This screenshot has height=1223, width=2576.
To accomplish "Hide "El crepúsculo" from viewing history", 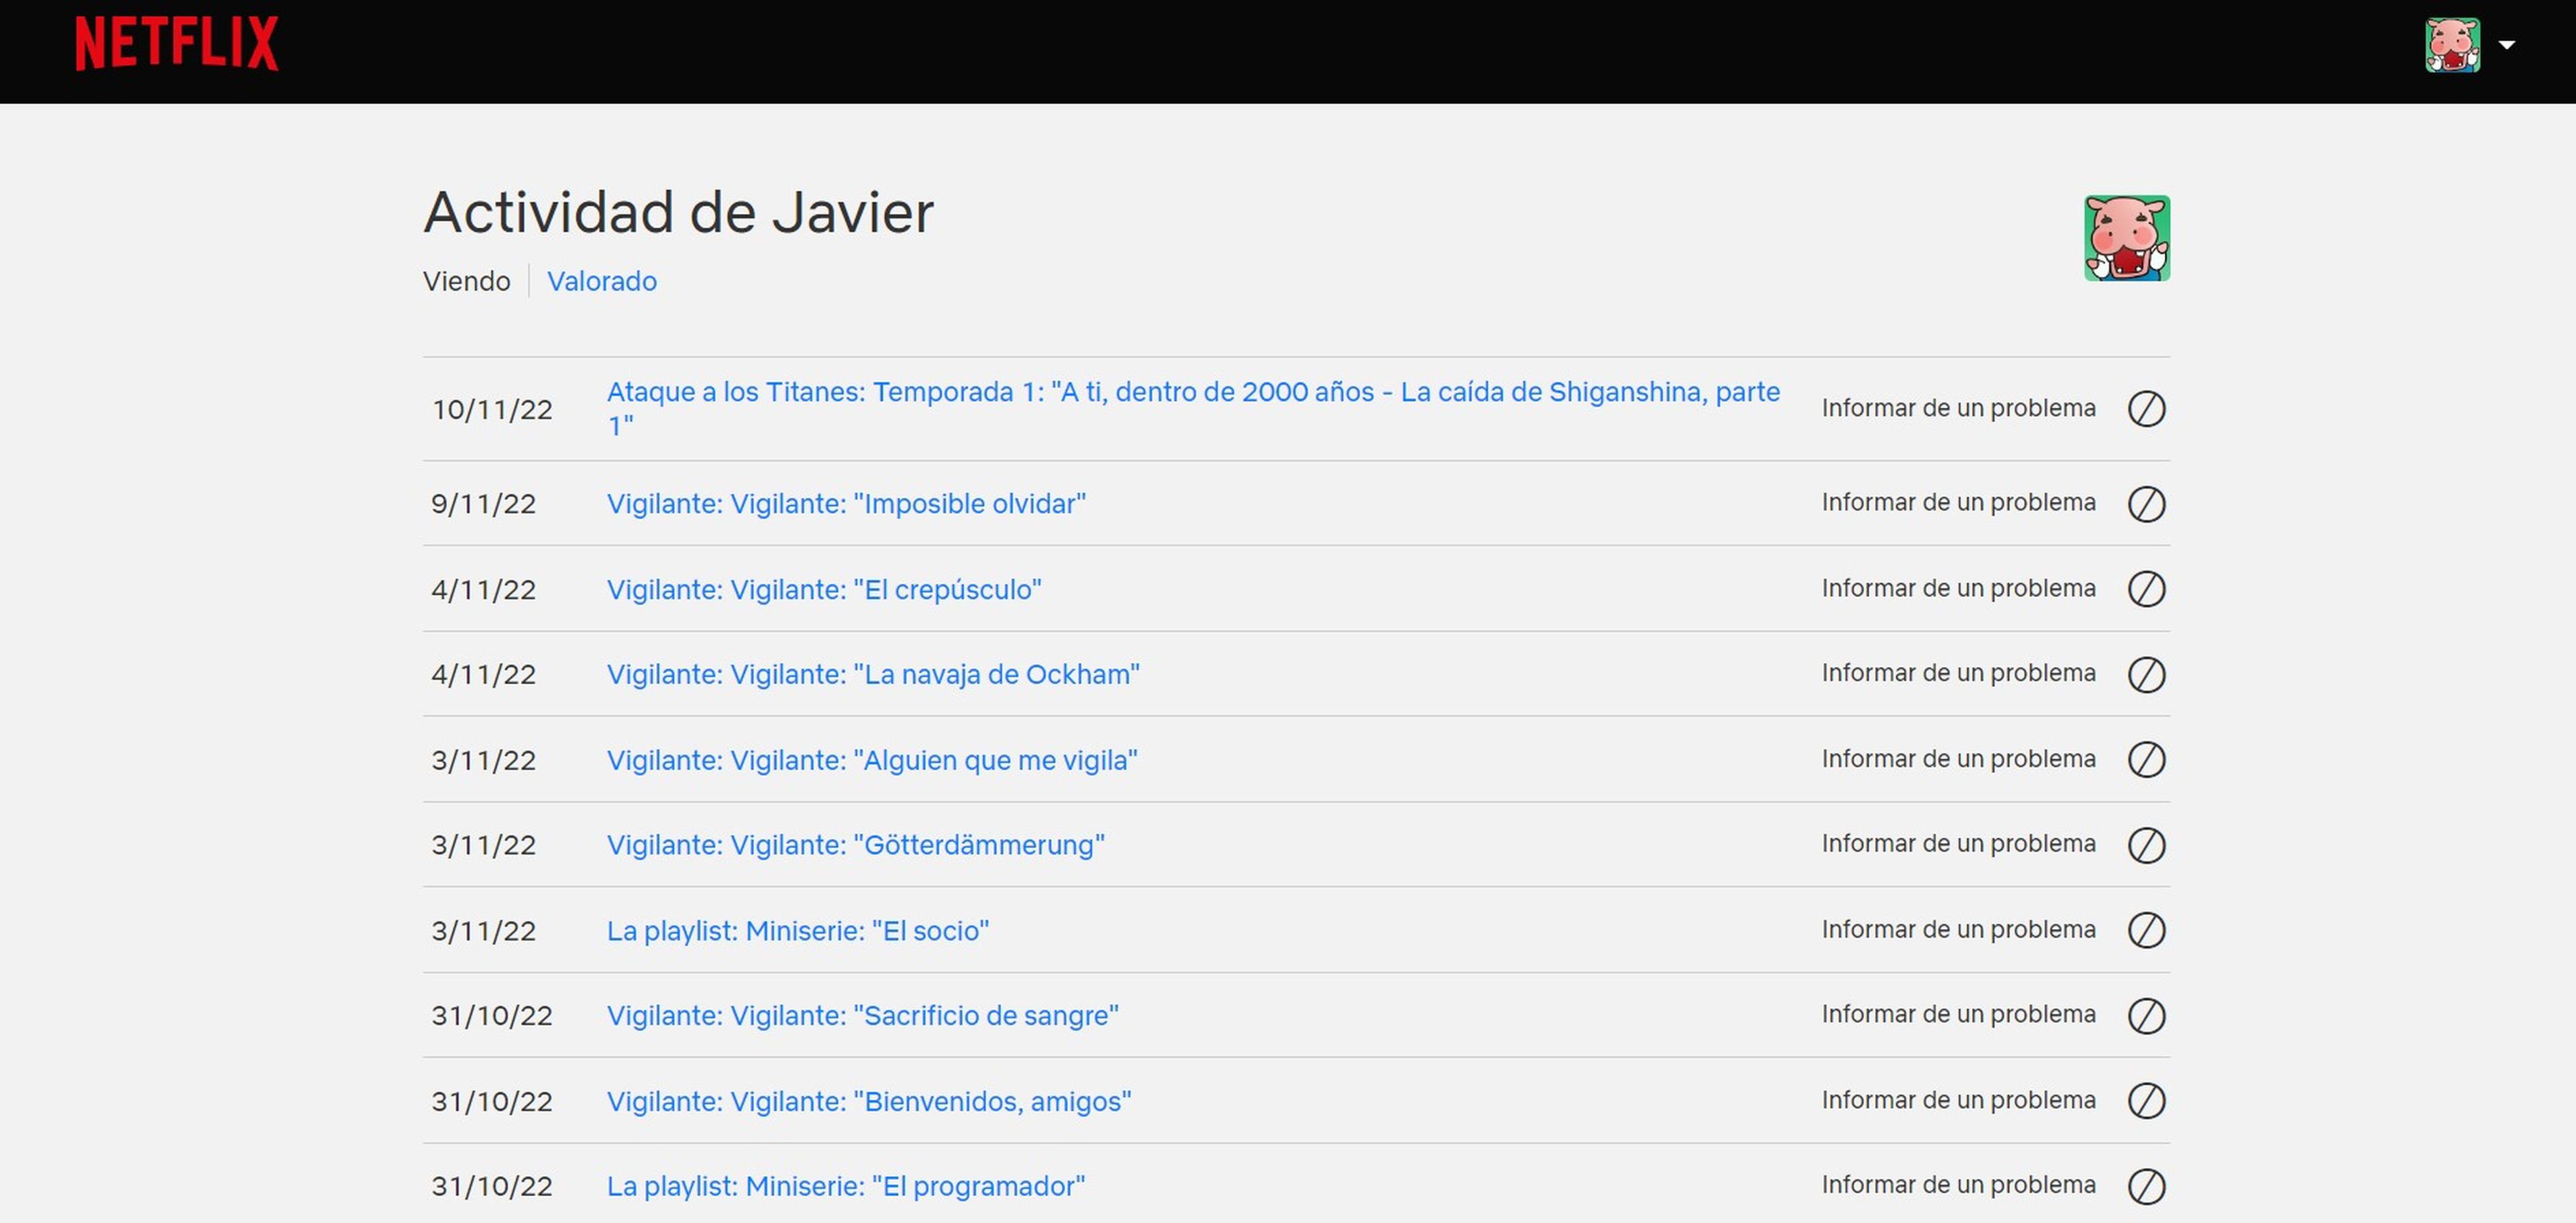I will pyautogui.click(x=2146, y=589).
